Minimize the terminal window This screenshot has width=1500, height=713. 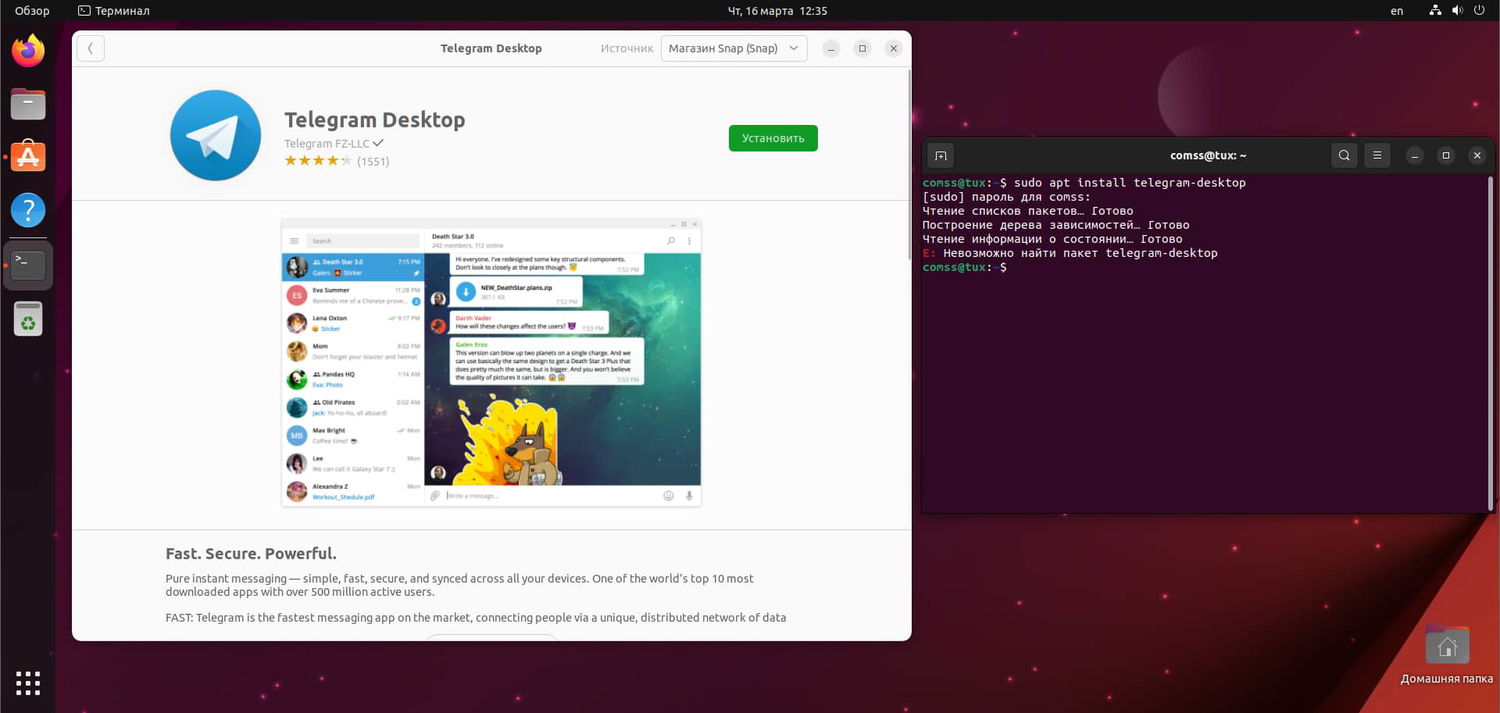(1414, 155)
